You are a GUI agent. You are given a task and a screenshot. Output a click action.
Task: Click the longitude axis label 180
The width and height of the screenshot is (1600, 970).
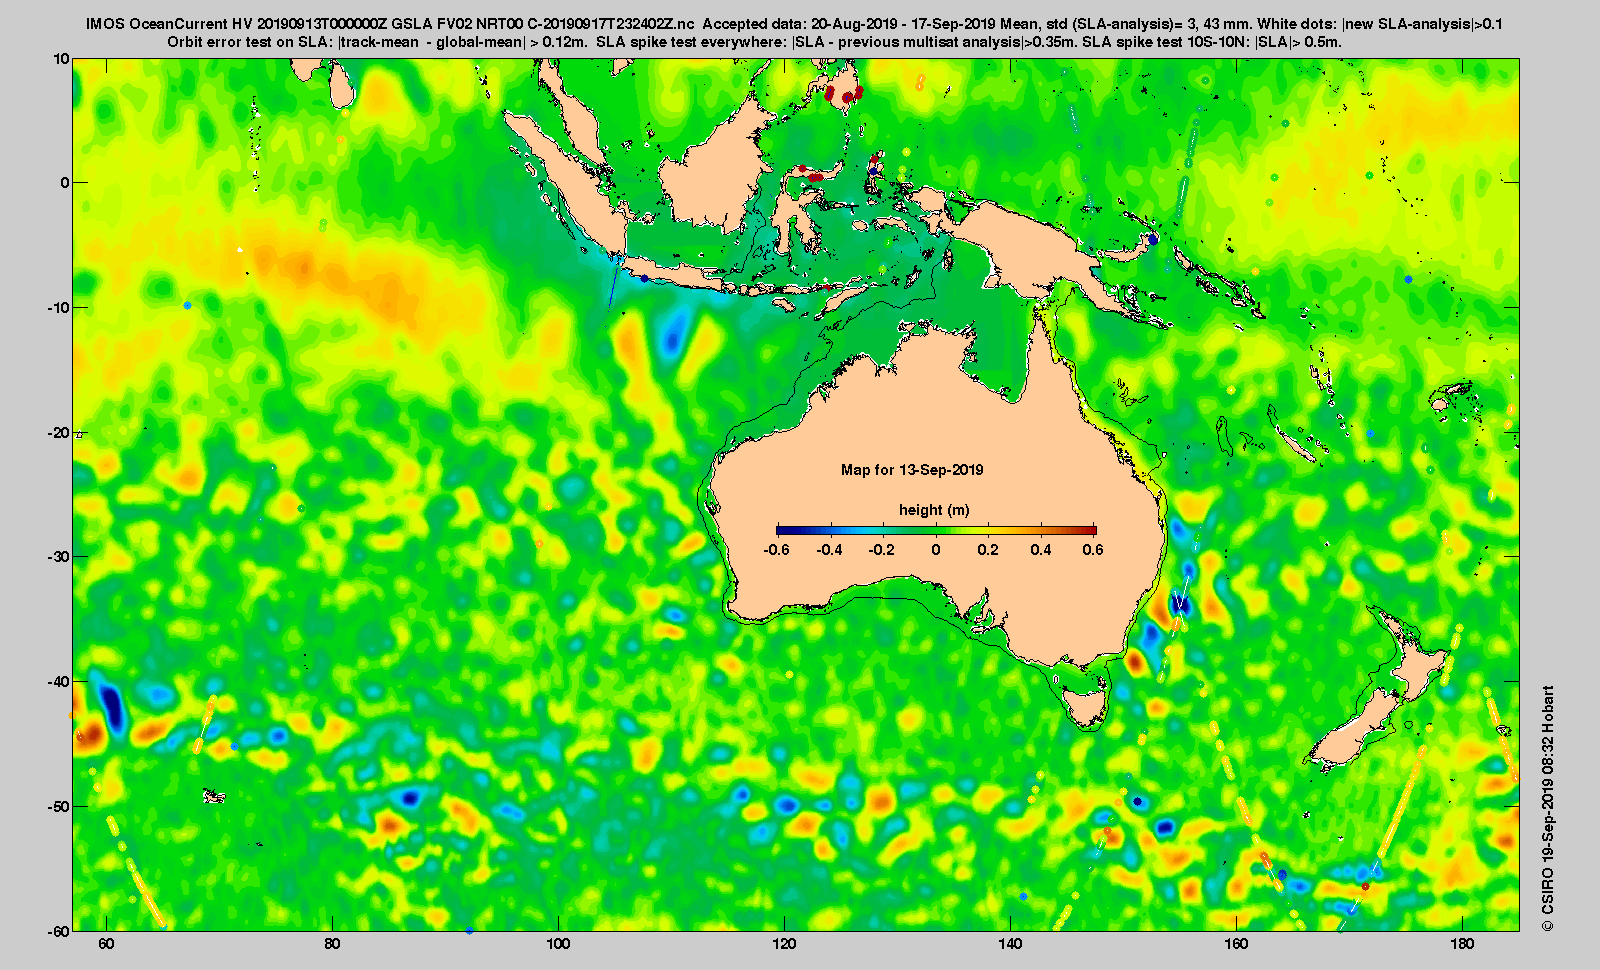(x=1462, y=945)
